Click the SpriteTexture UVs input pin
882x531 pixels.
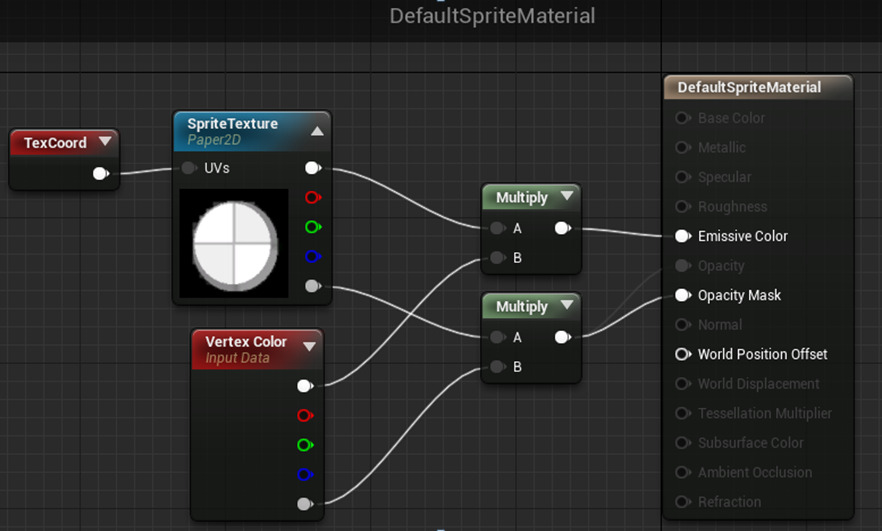coord(189,168)
